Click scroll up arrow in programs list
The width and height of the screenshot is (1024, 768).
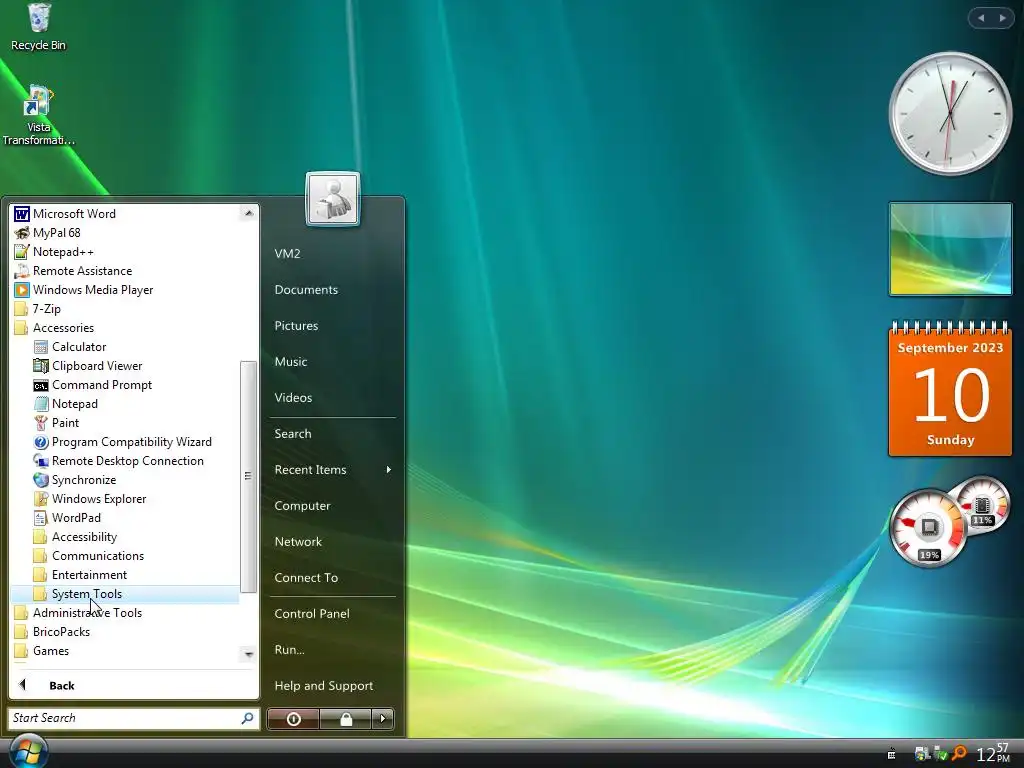click(x=248, y=213)
